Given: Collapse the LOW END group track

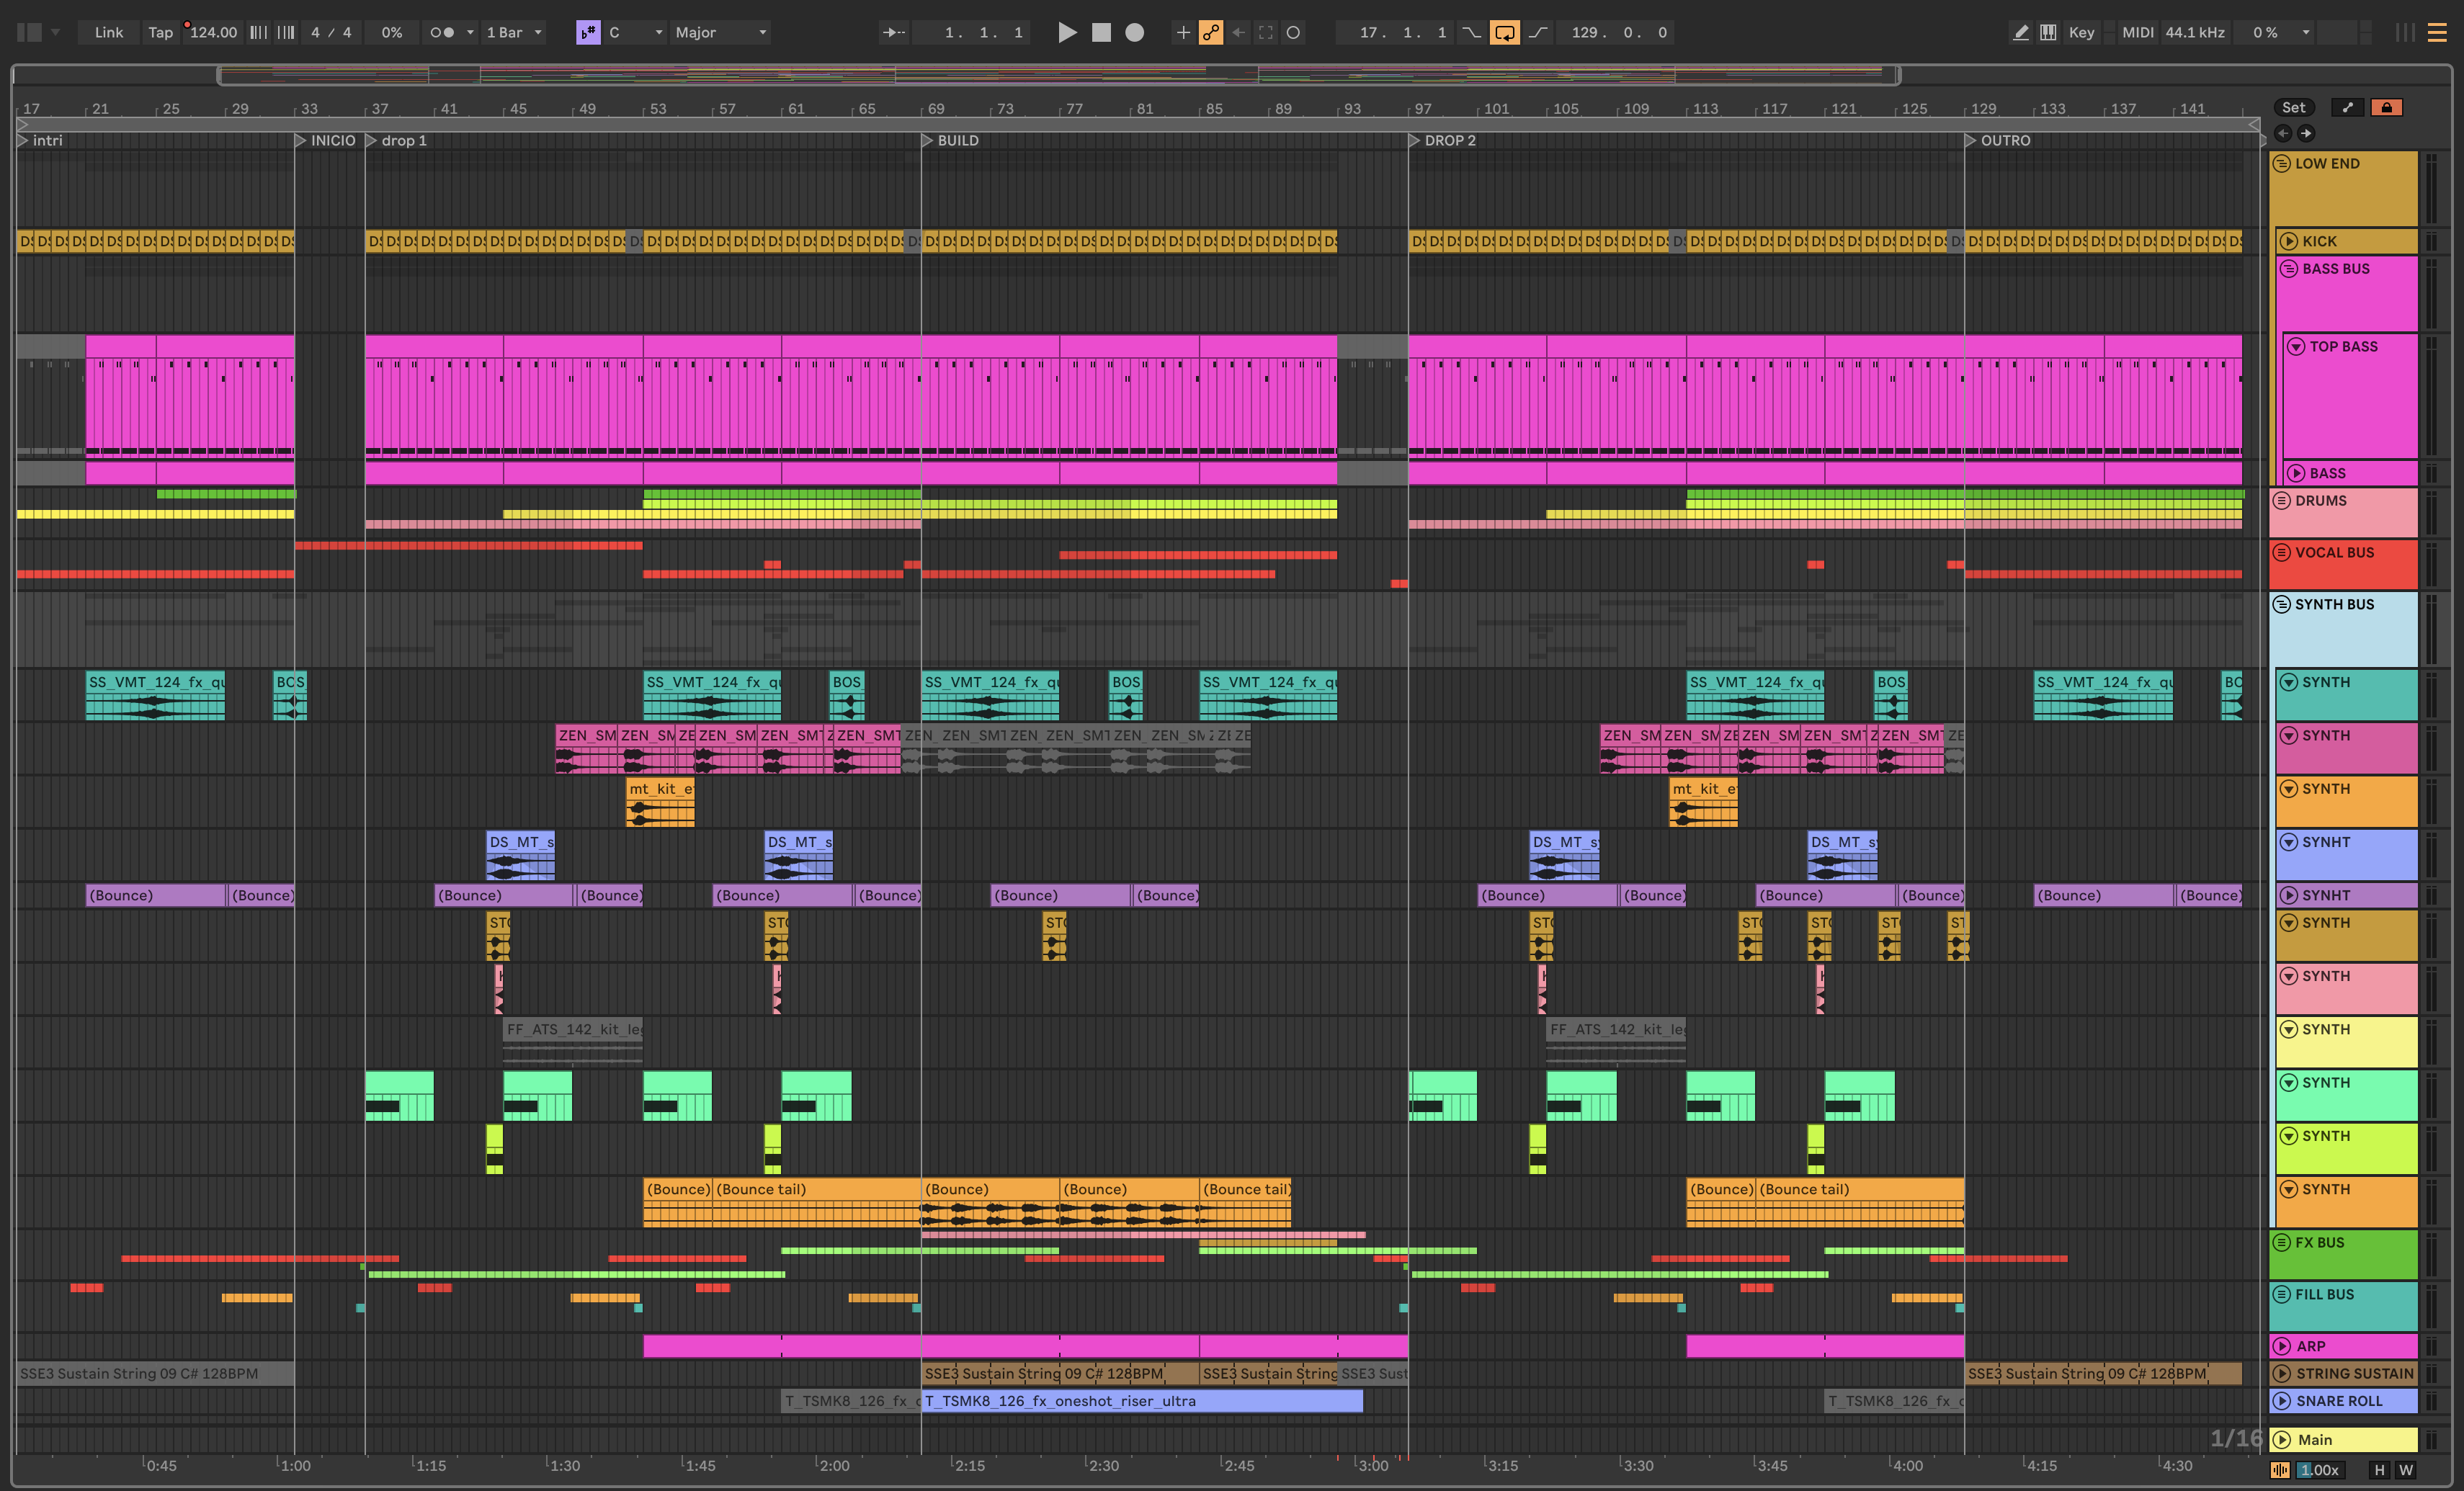Looking at the screenshot, I should click(2282, 163).
